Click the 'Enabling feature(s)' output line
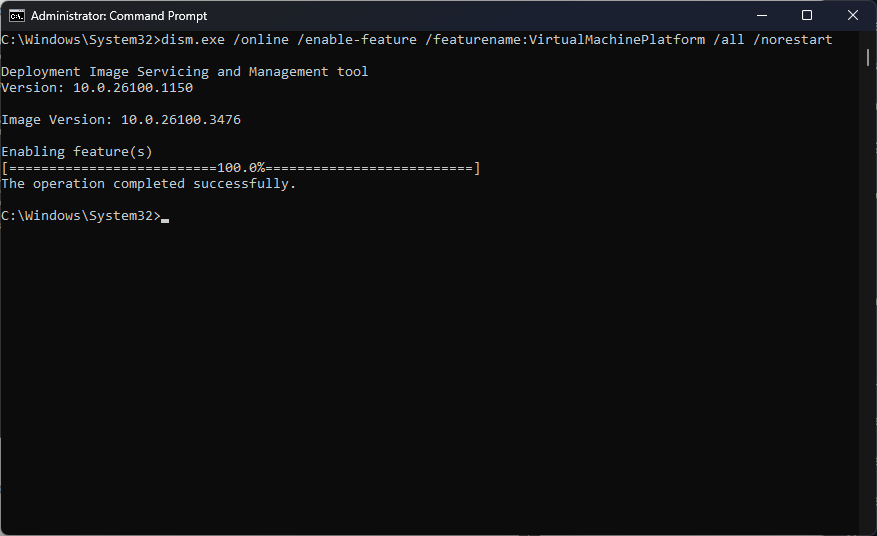This screenshot has width=877, height=536. (77, 152)
